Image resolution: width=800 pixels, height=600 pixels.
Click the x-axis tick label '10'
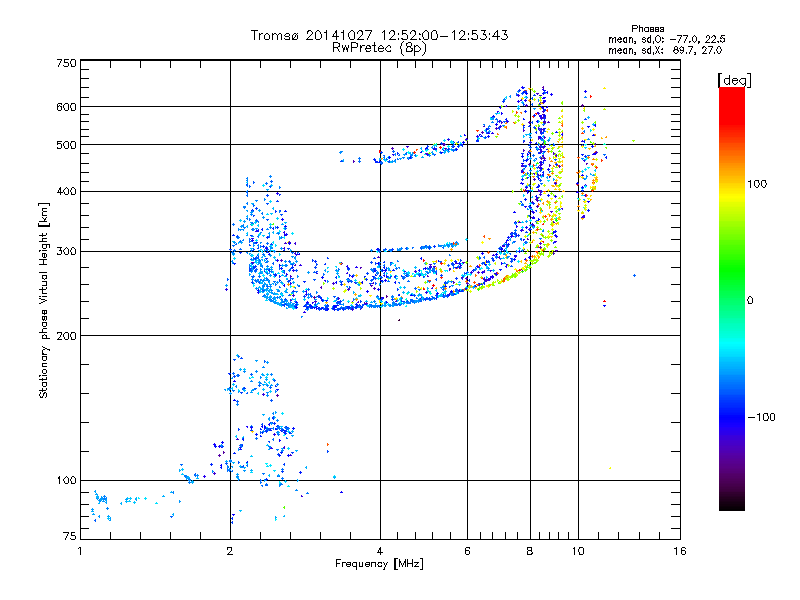tap(578, 551)
